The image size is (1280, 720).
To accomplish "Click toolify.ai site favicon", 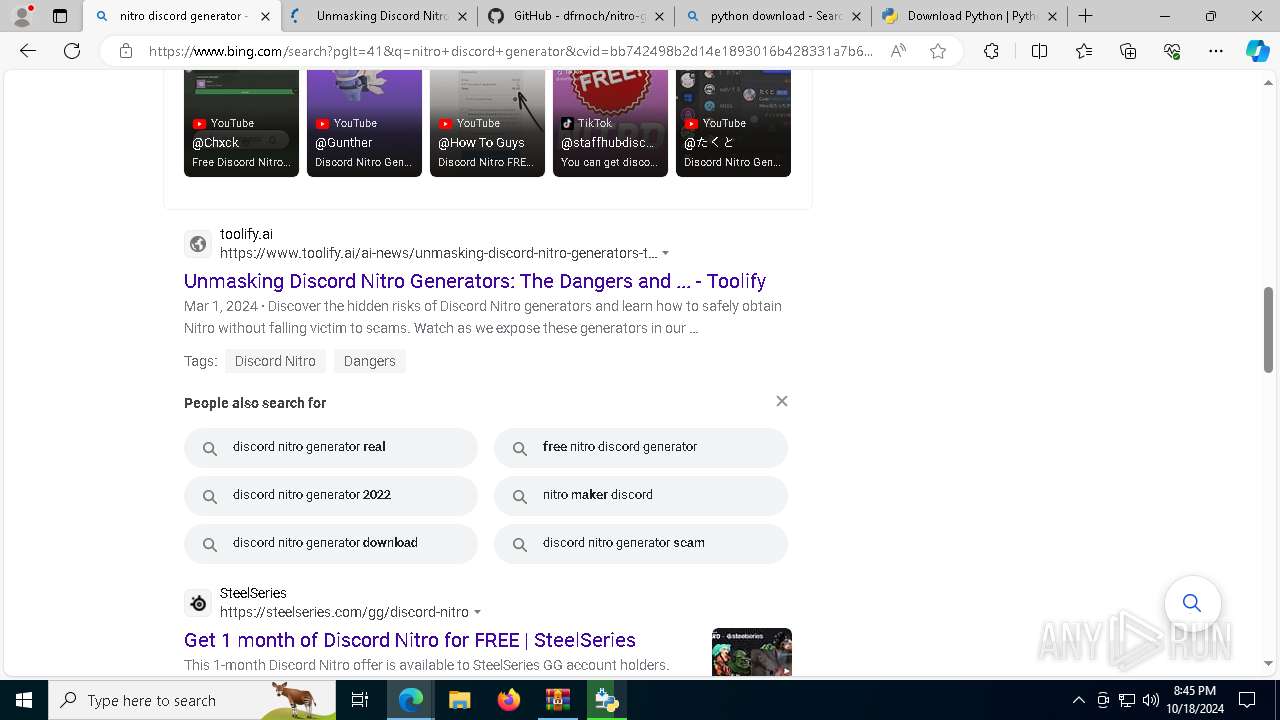I will click(198, 244).
